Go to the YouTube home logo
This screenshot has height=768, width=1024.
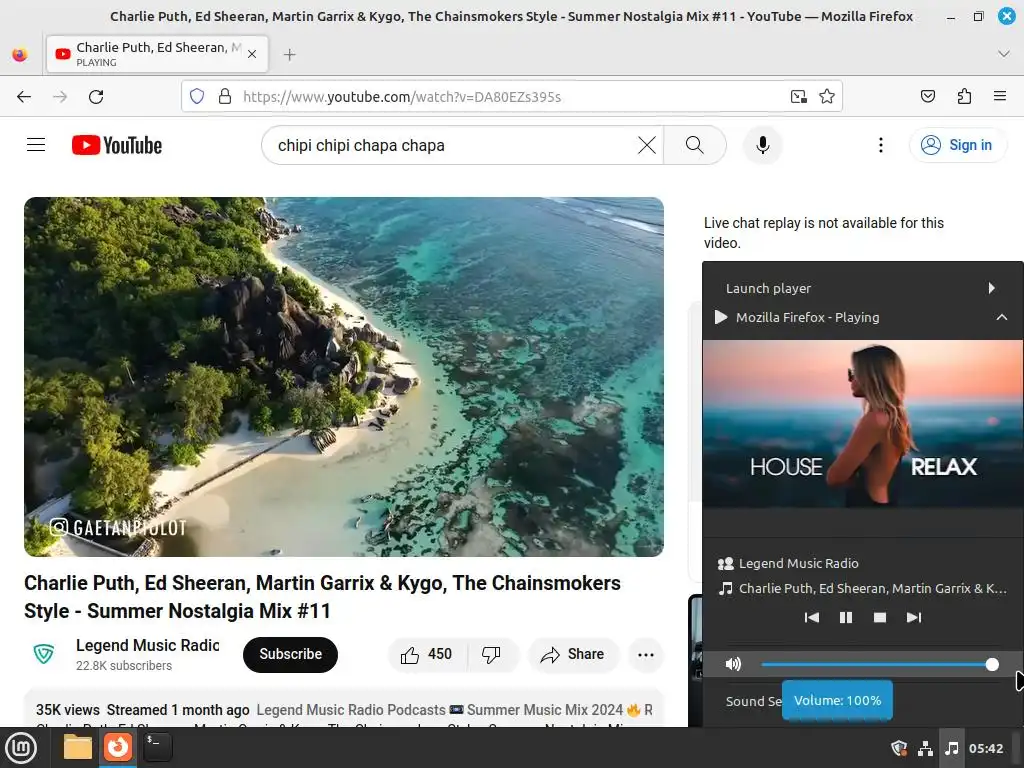pyautogui.click(x=117, y=145)
